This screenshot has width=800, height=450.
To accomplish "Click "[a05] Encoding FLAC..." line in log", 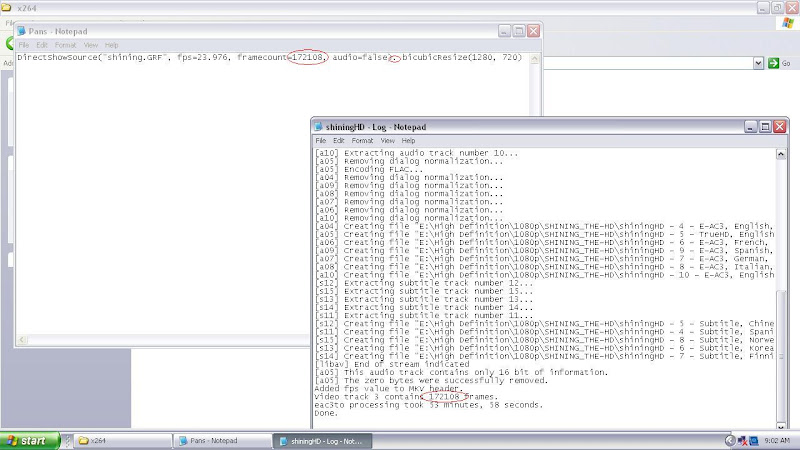I will point(369,169).
